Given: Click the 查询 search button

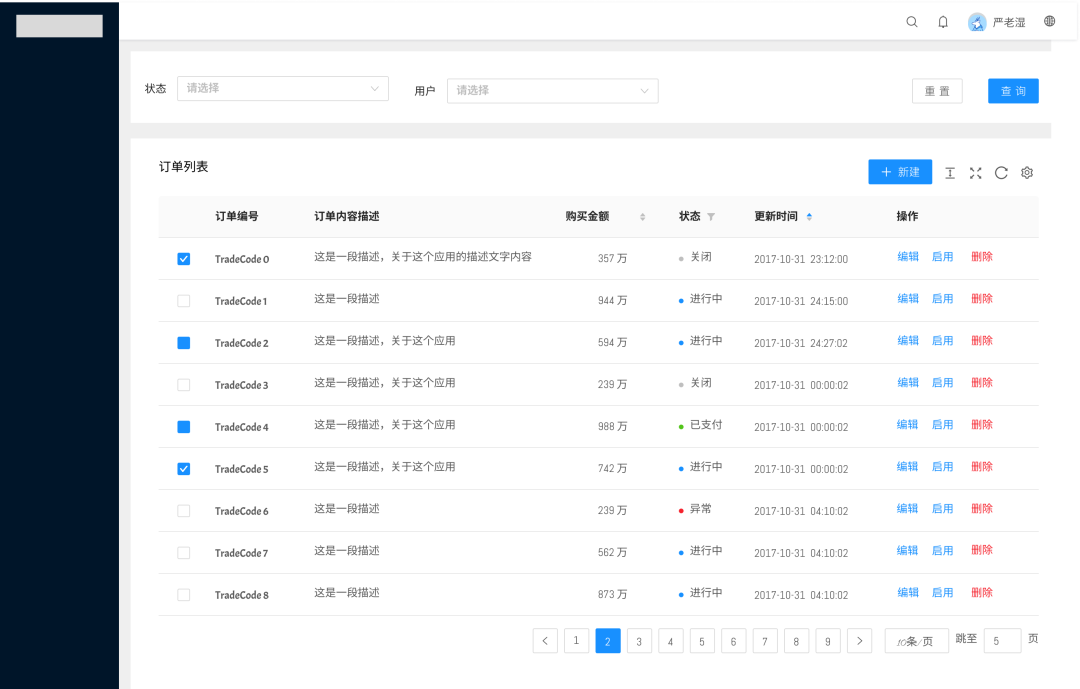Looking at the screenshot, I should (1013, 90).
